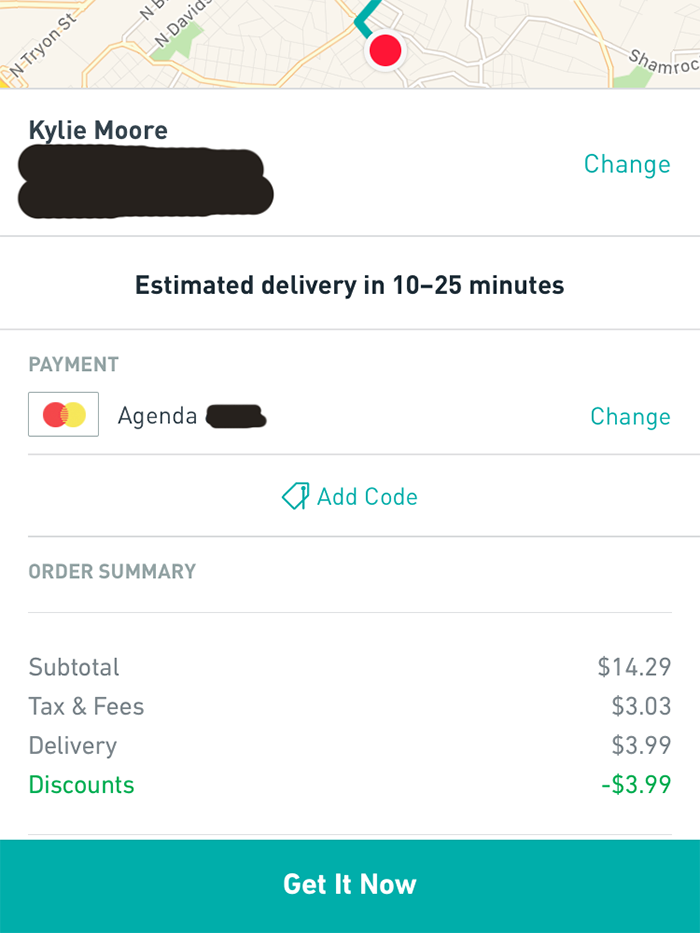700x933 pixels.
Task: Select the Tax & Fees label
Action: (86, 706)
